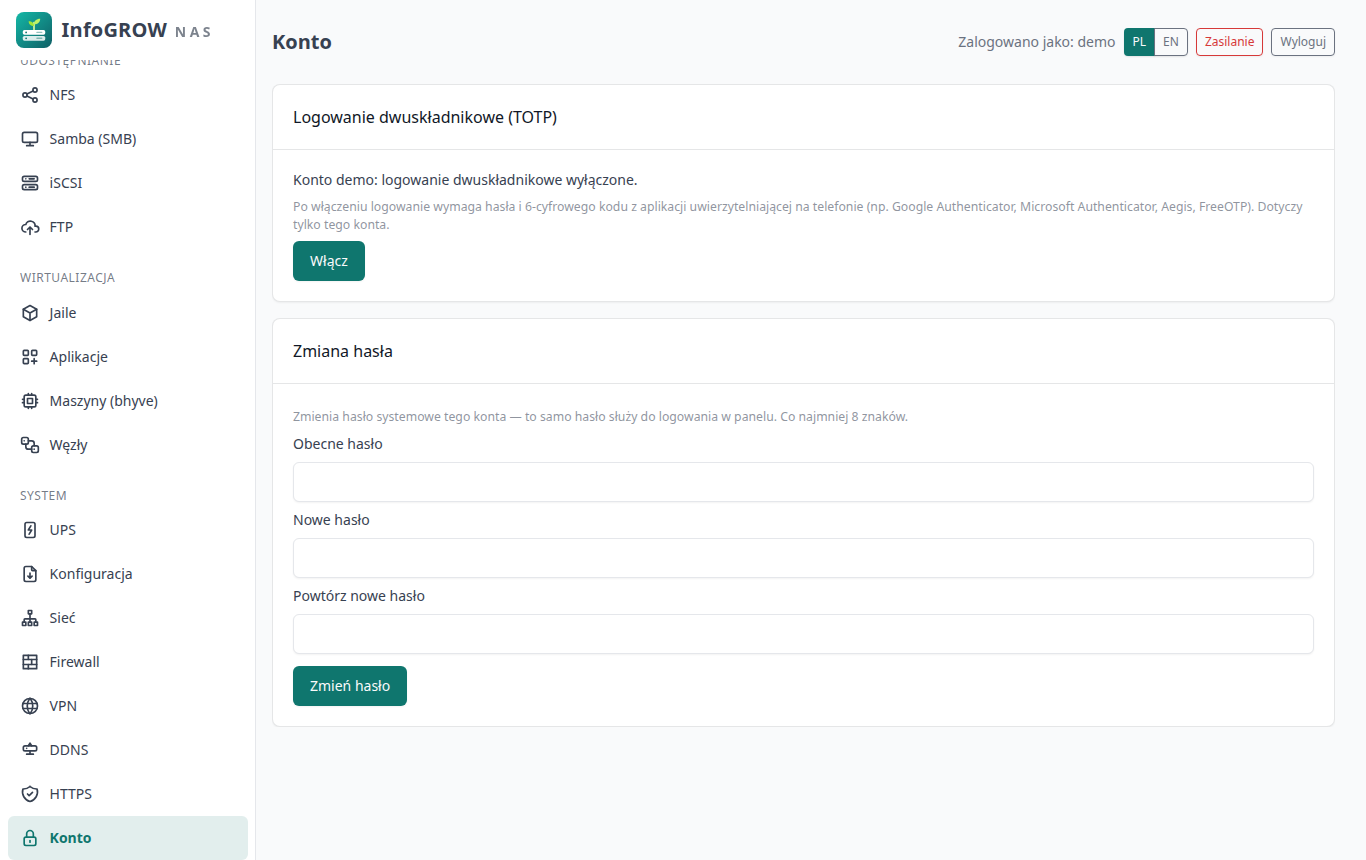Open the Samba (SMB) menu item

(128, 139)
